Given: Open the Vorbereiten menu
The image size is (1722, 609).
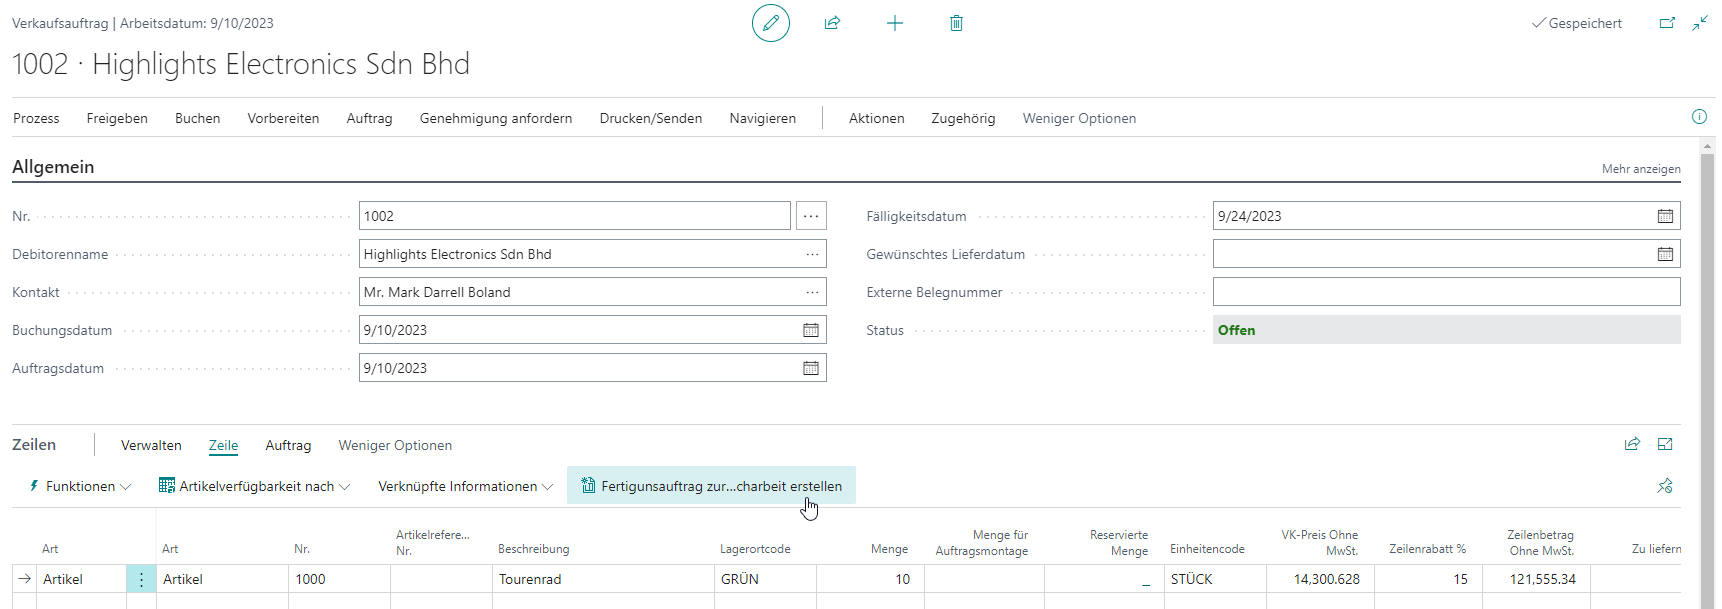Looking at the screenshot, I should pos(283,118).
